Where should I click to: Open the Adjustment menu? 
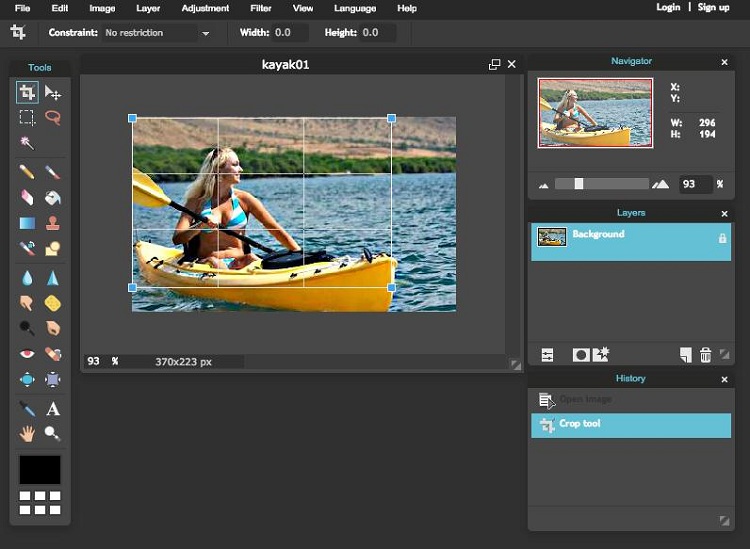[x=205, y=8]
